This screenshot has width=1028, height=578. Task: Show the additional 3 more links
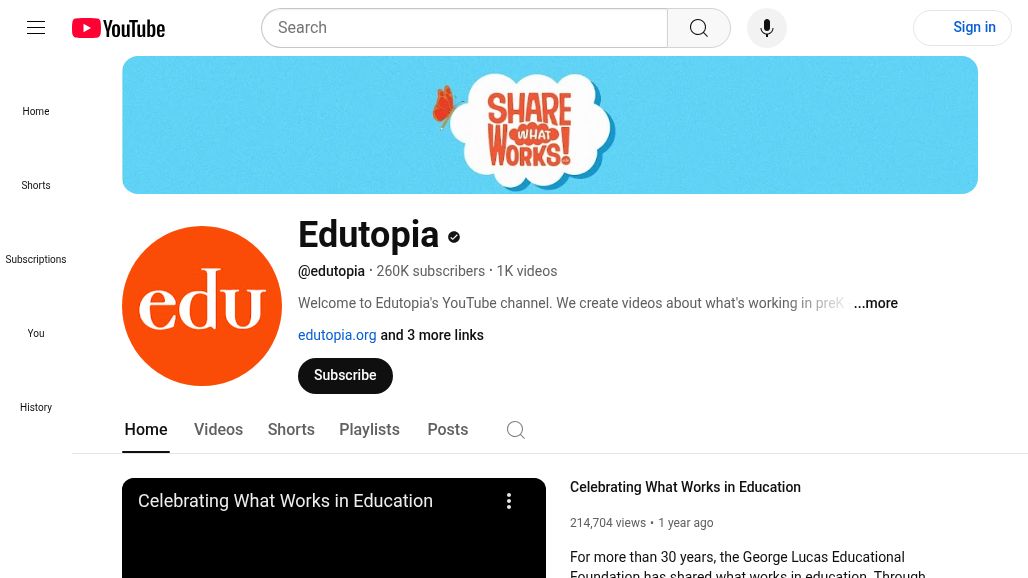pos(432,335)
